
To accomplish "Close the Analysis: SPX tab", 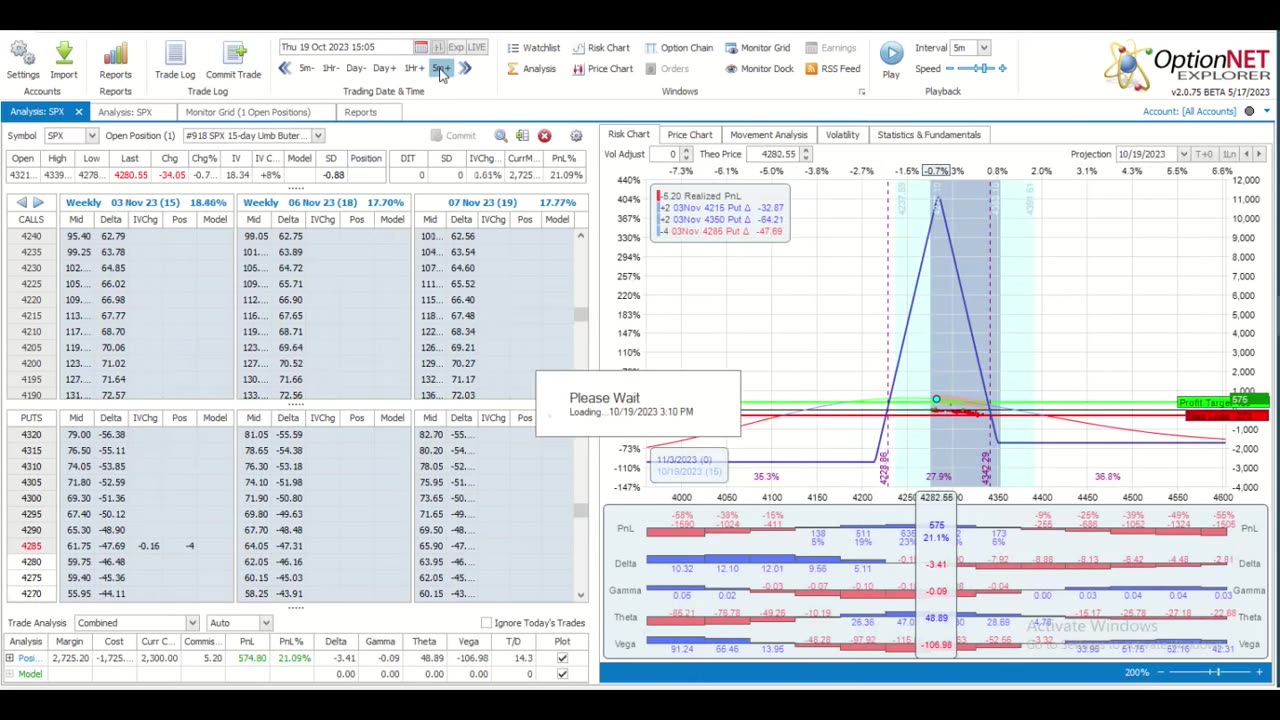I will pos(78,112).
